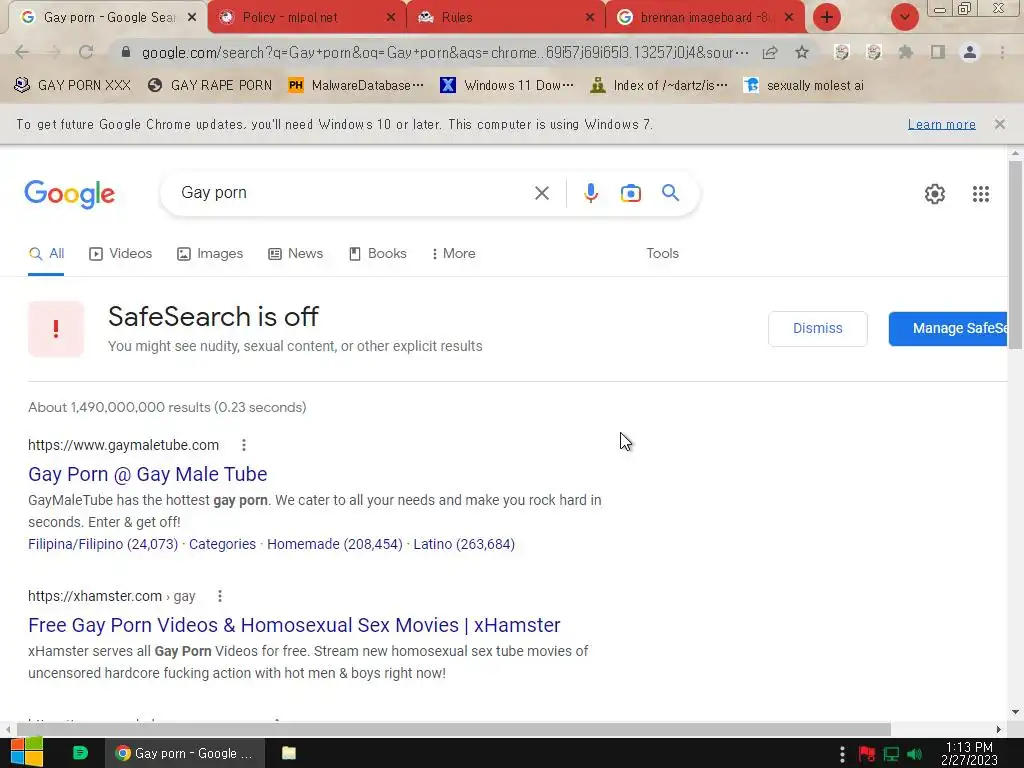The width and height of the screenshot is (1024, 768).
Task: Click the horizontal scrollbar right arrow
Action: pos(999,729)
